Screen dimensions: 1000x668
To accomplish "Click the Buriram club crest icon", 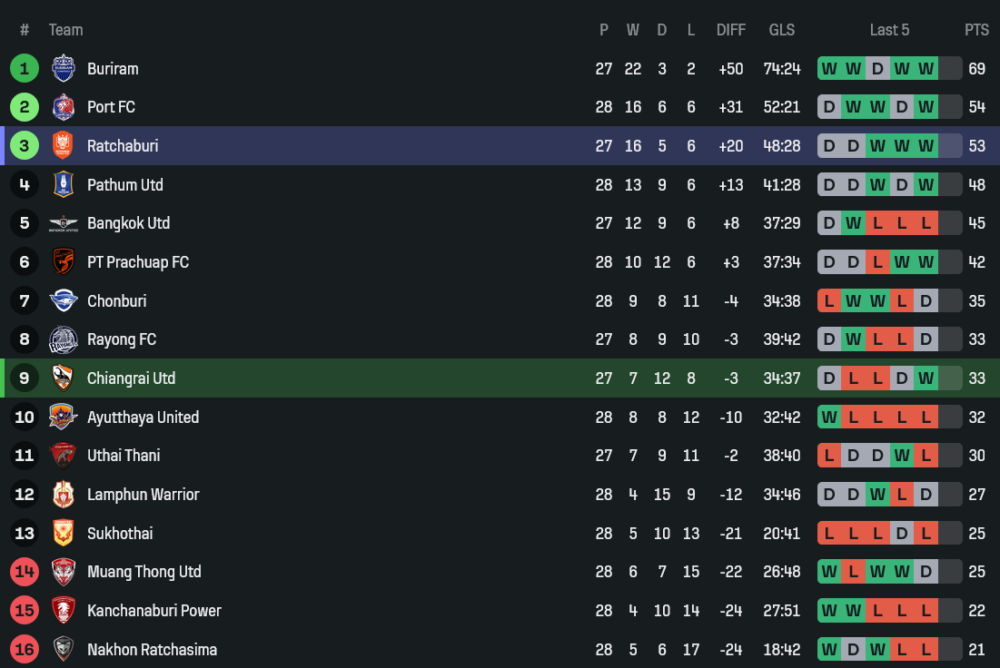I will pyautogui.click(x=63, y=68).
